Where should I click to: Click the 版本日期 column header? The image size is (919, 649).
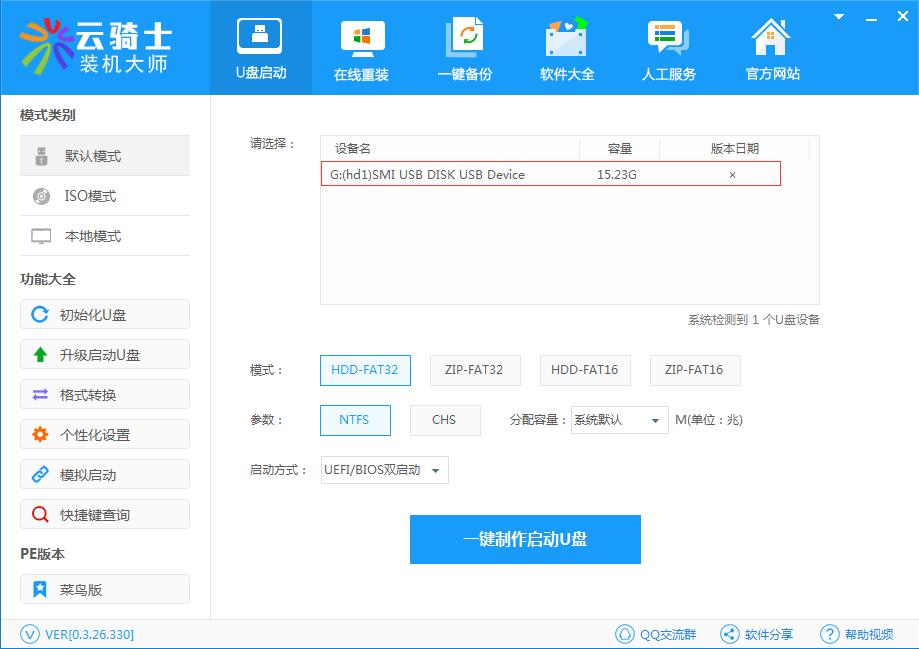click(x=734, y=149)
